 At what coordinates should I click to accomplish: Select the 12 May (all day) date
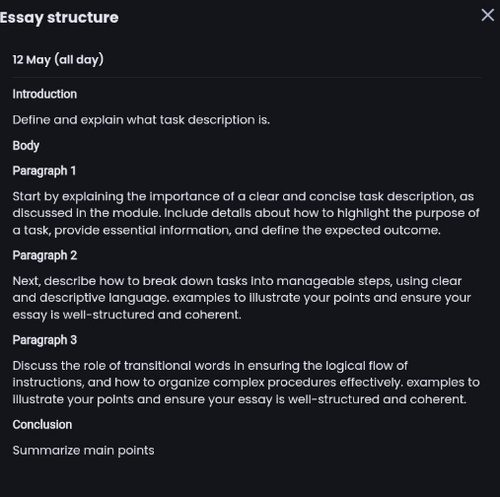58,60
